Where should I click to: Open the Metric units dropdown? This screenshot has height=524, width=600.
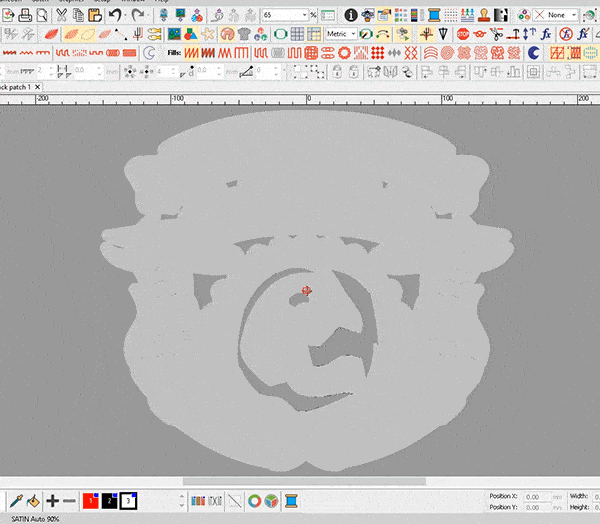pos(353,34)
